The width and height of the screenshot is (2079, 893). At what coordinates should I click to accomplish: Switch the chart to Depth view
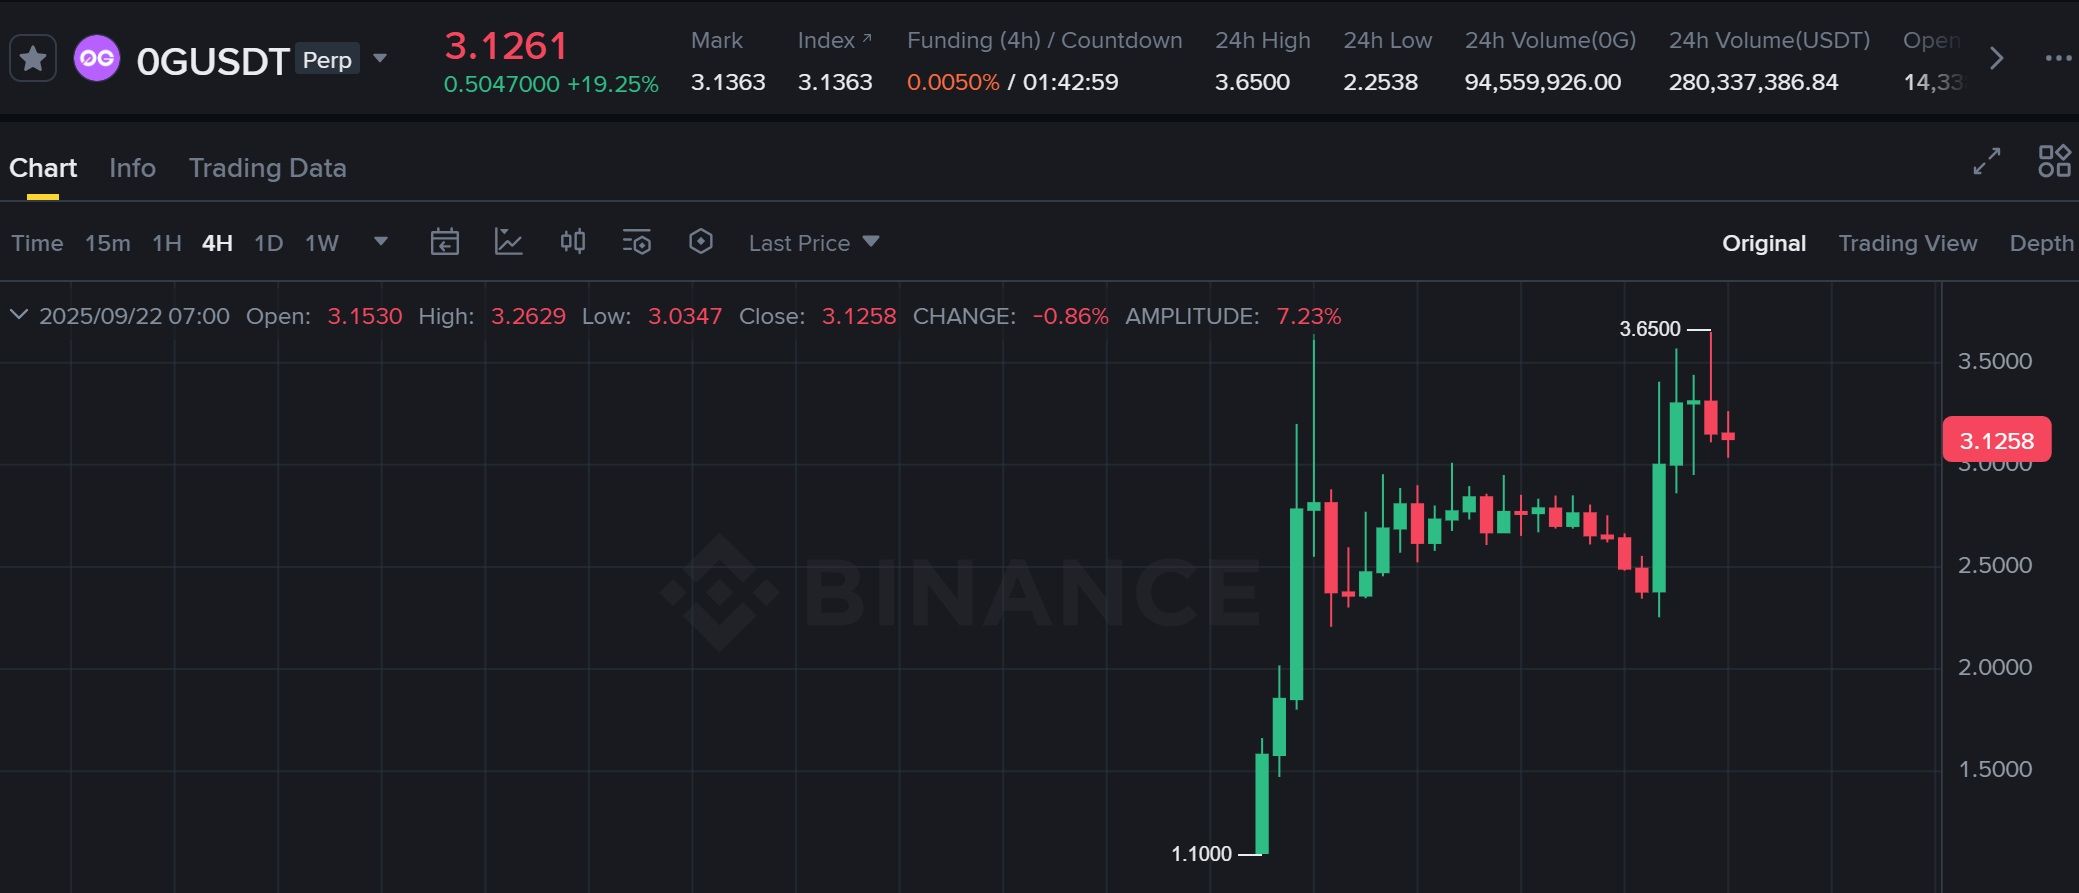pos(2042,242)
